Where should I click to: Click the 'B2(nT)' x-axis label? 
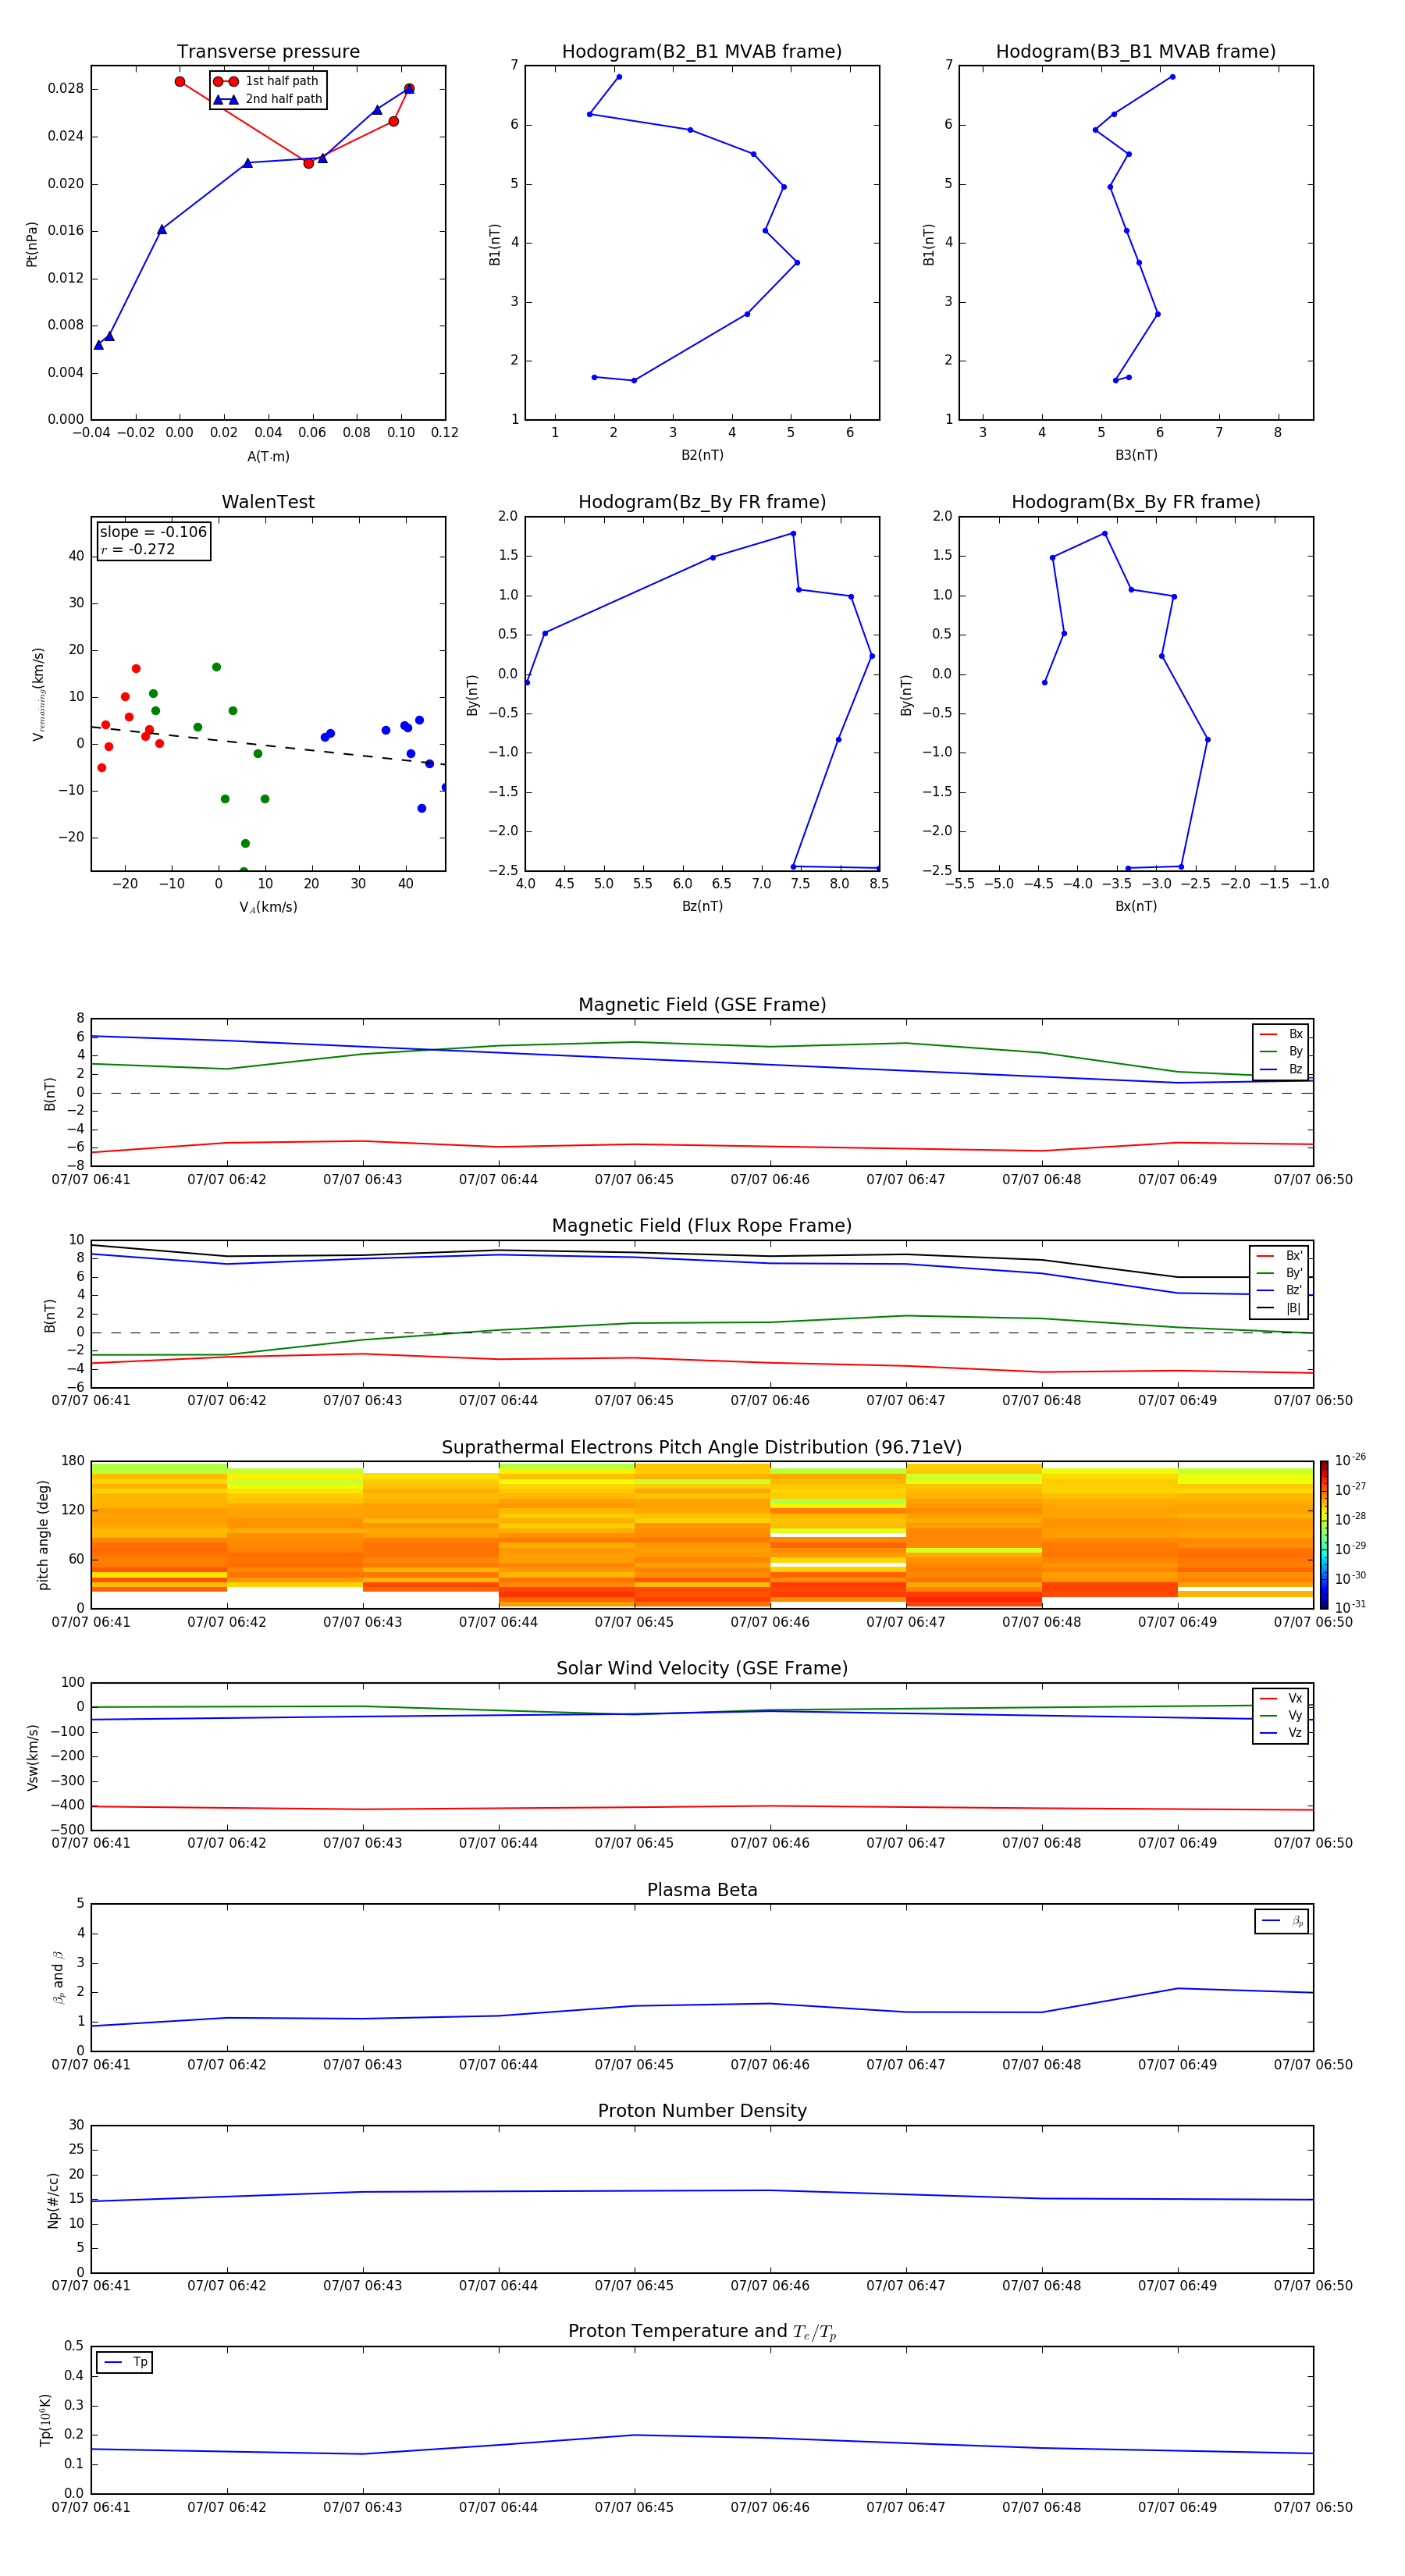click(702, 455)
